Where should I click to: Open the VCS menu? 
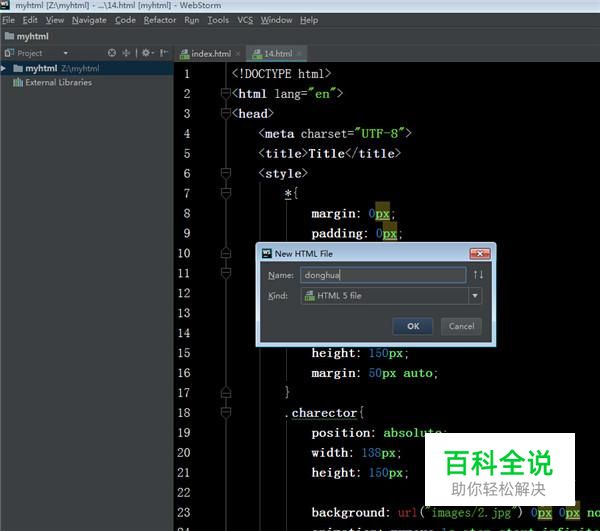(x=245, y=20)
